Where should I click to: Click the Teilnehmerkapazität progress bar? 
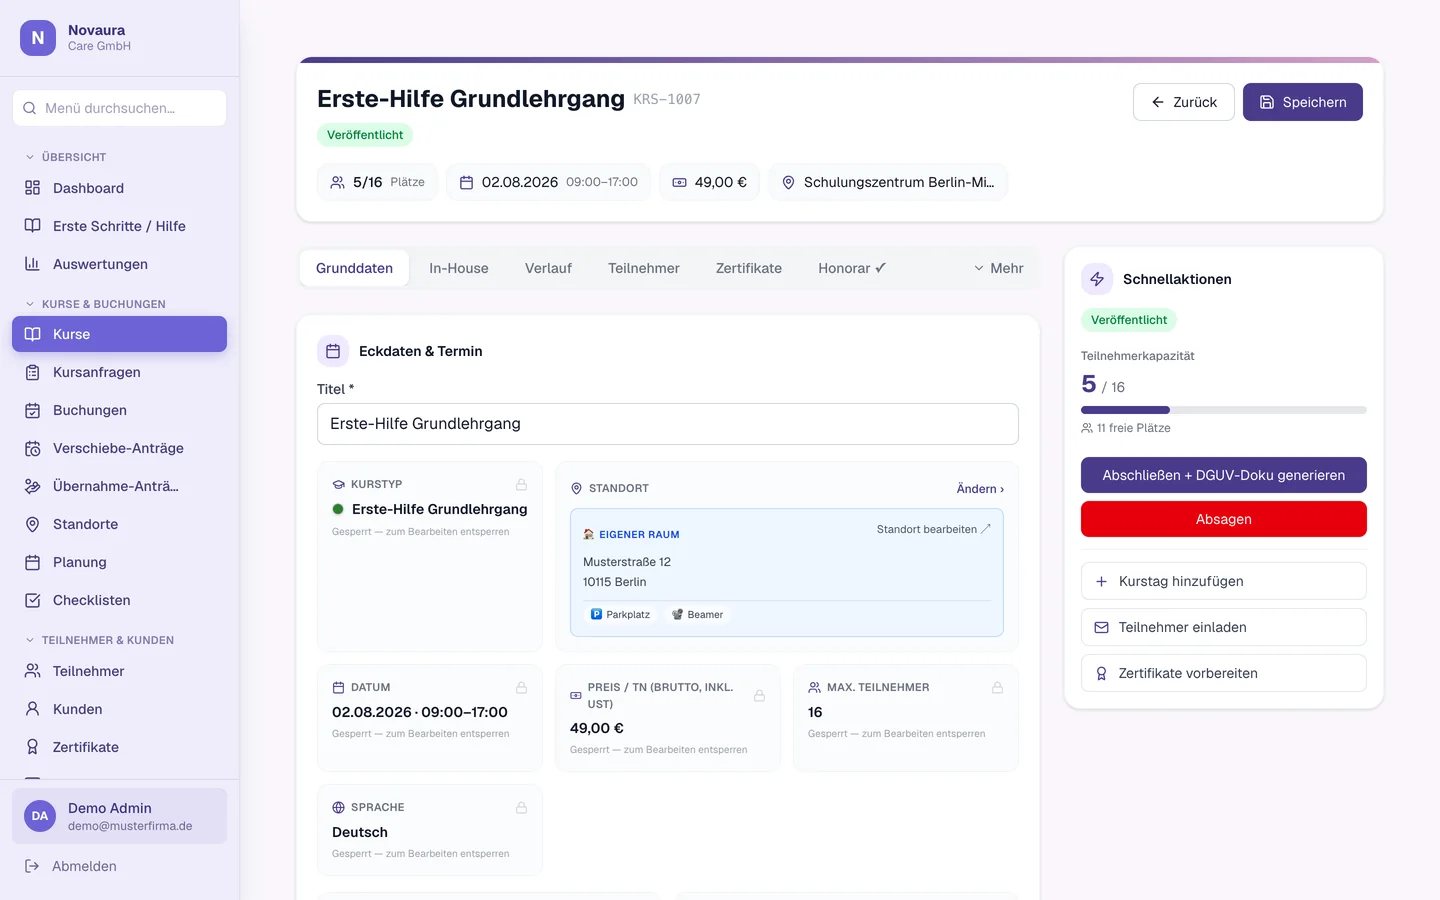pyautogui.click(x=1224, y=410)
